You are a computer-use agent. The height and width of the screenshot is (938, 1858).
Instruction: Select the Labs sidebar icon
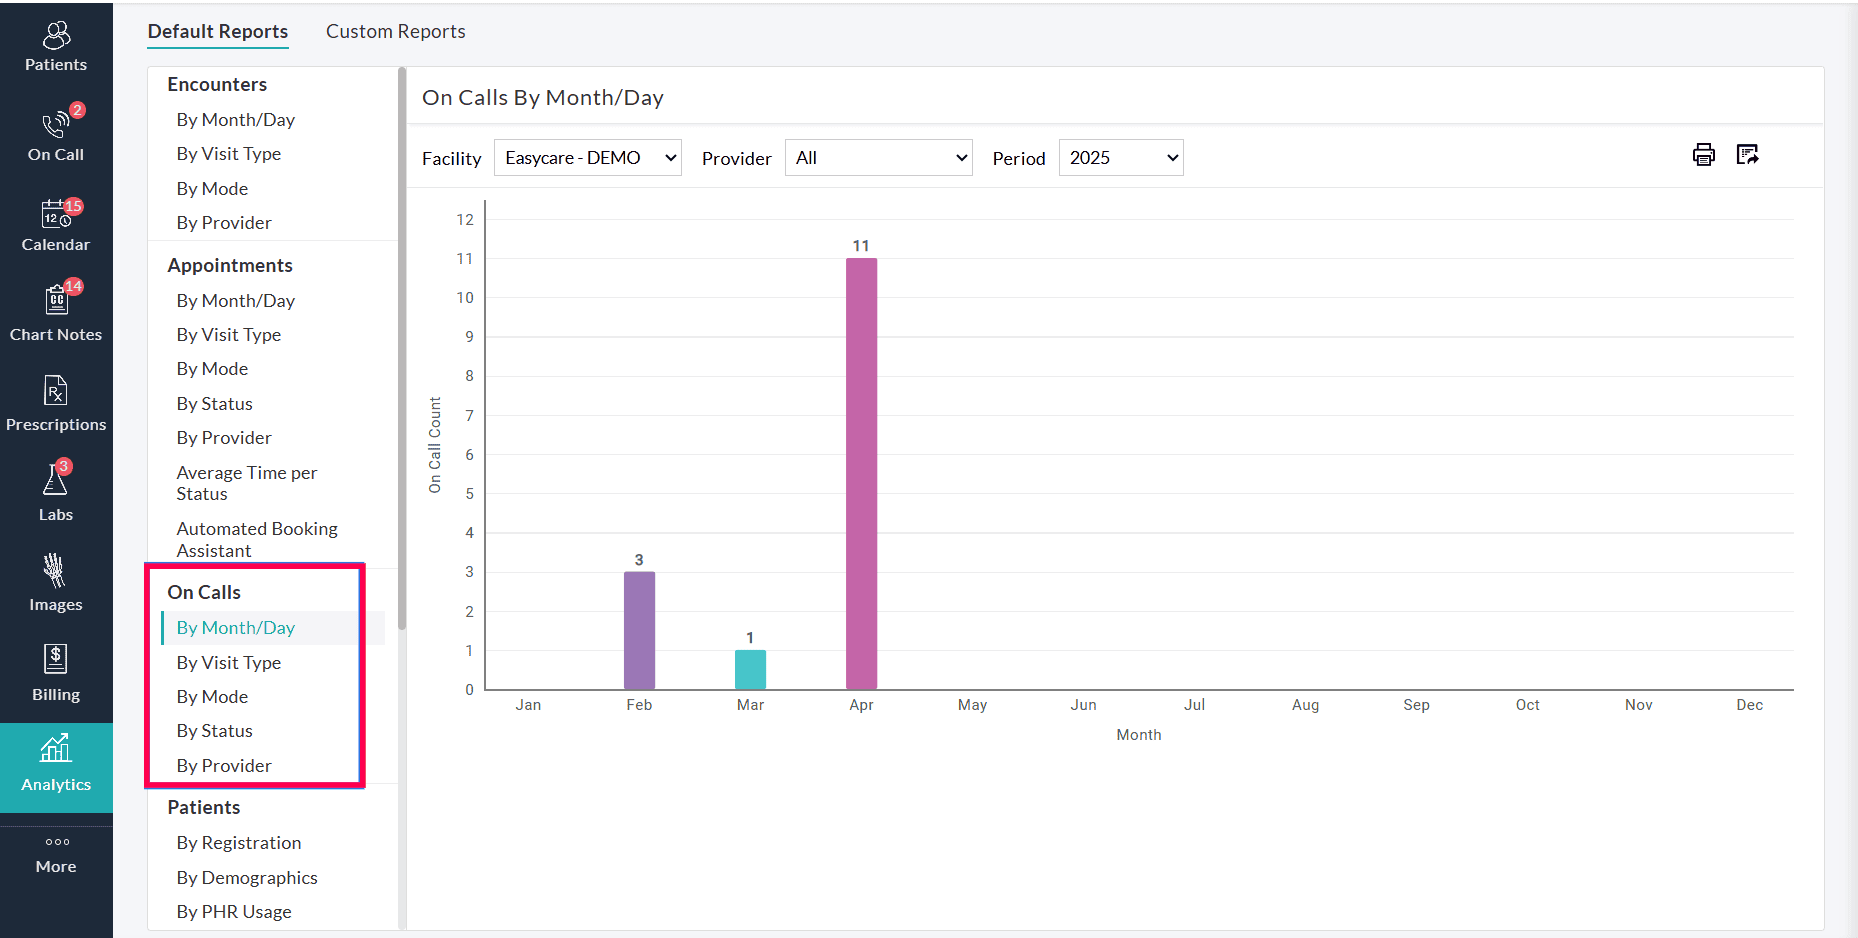click(x=55, y=492)
